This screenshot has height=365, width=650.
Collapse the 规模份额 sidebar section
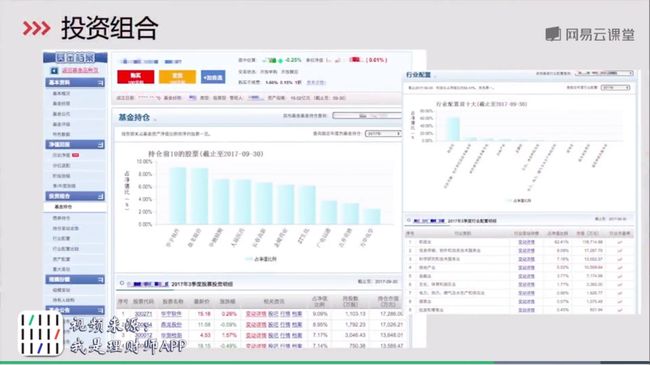[x=100, y=280]
